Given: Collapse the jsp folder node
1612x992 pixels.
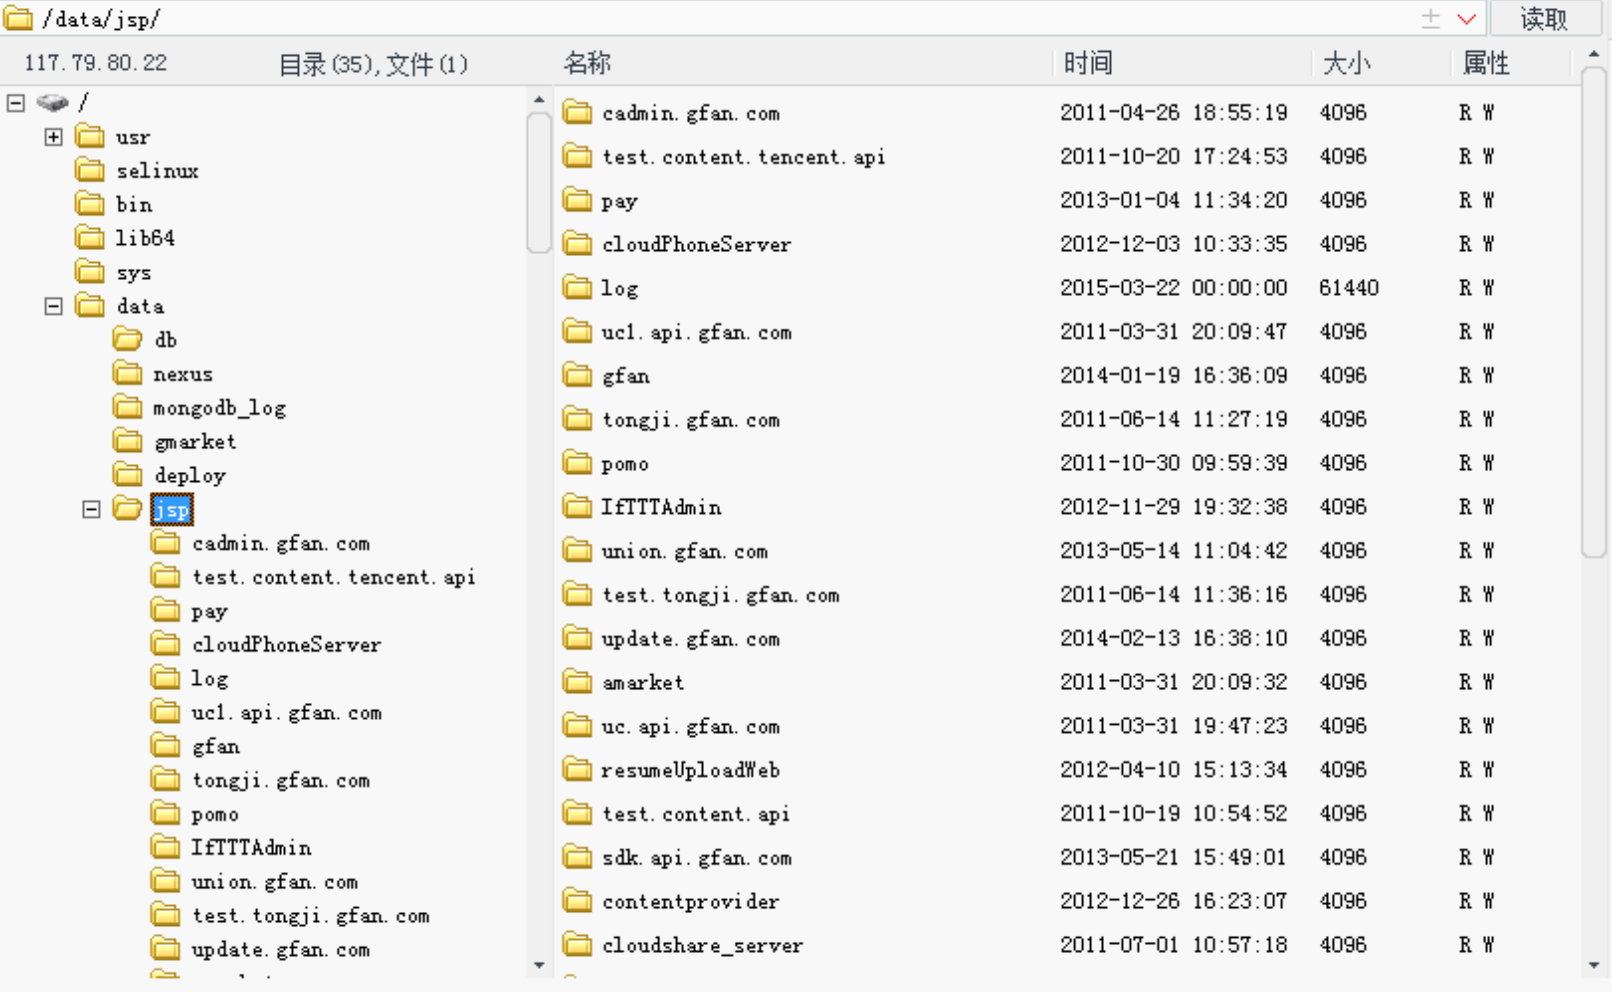Looking at the screenshot, I should [91, 509].
